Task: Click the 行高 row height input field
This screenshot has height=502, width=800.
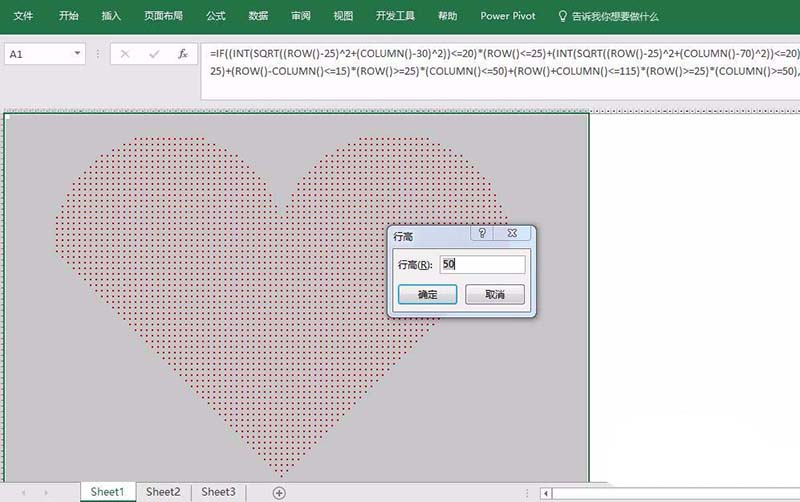Action: pyautogui.click(x=482, y=265)
